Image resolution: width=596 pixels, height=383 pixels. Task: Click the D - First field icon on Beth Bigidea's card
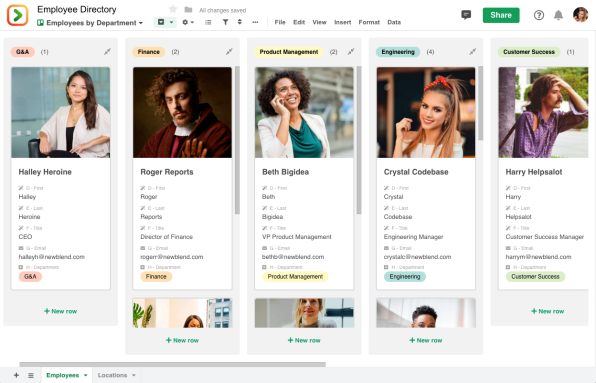(x=265, y=188)
